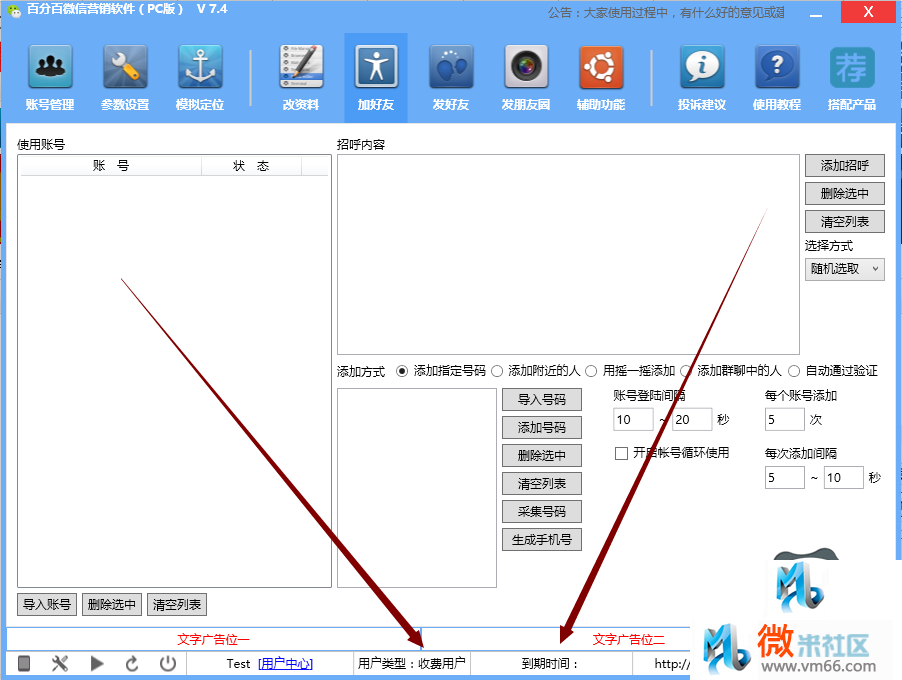Select 添加群聊中的人 radio option
The height and width of the screenshot is (680, 902).
click(x=686, y=371)
